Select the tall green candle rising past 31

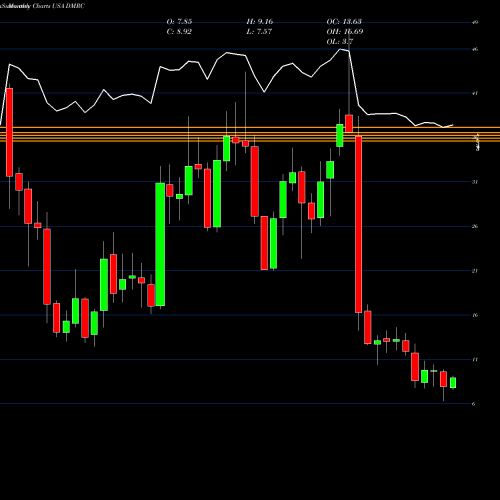160,244
